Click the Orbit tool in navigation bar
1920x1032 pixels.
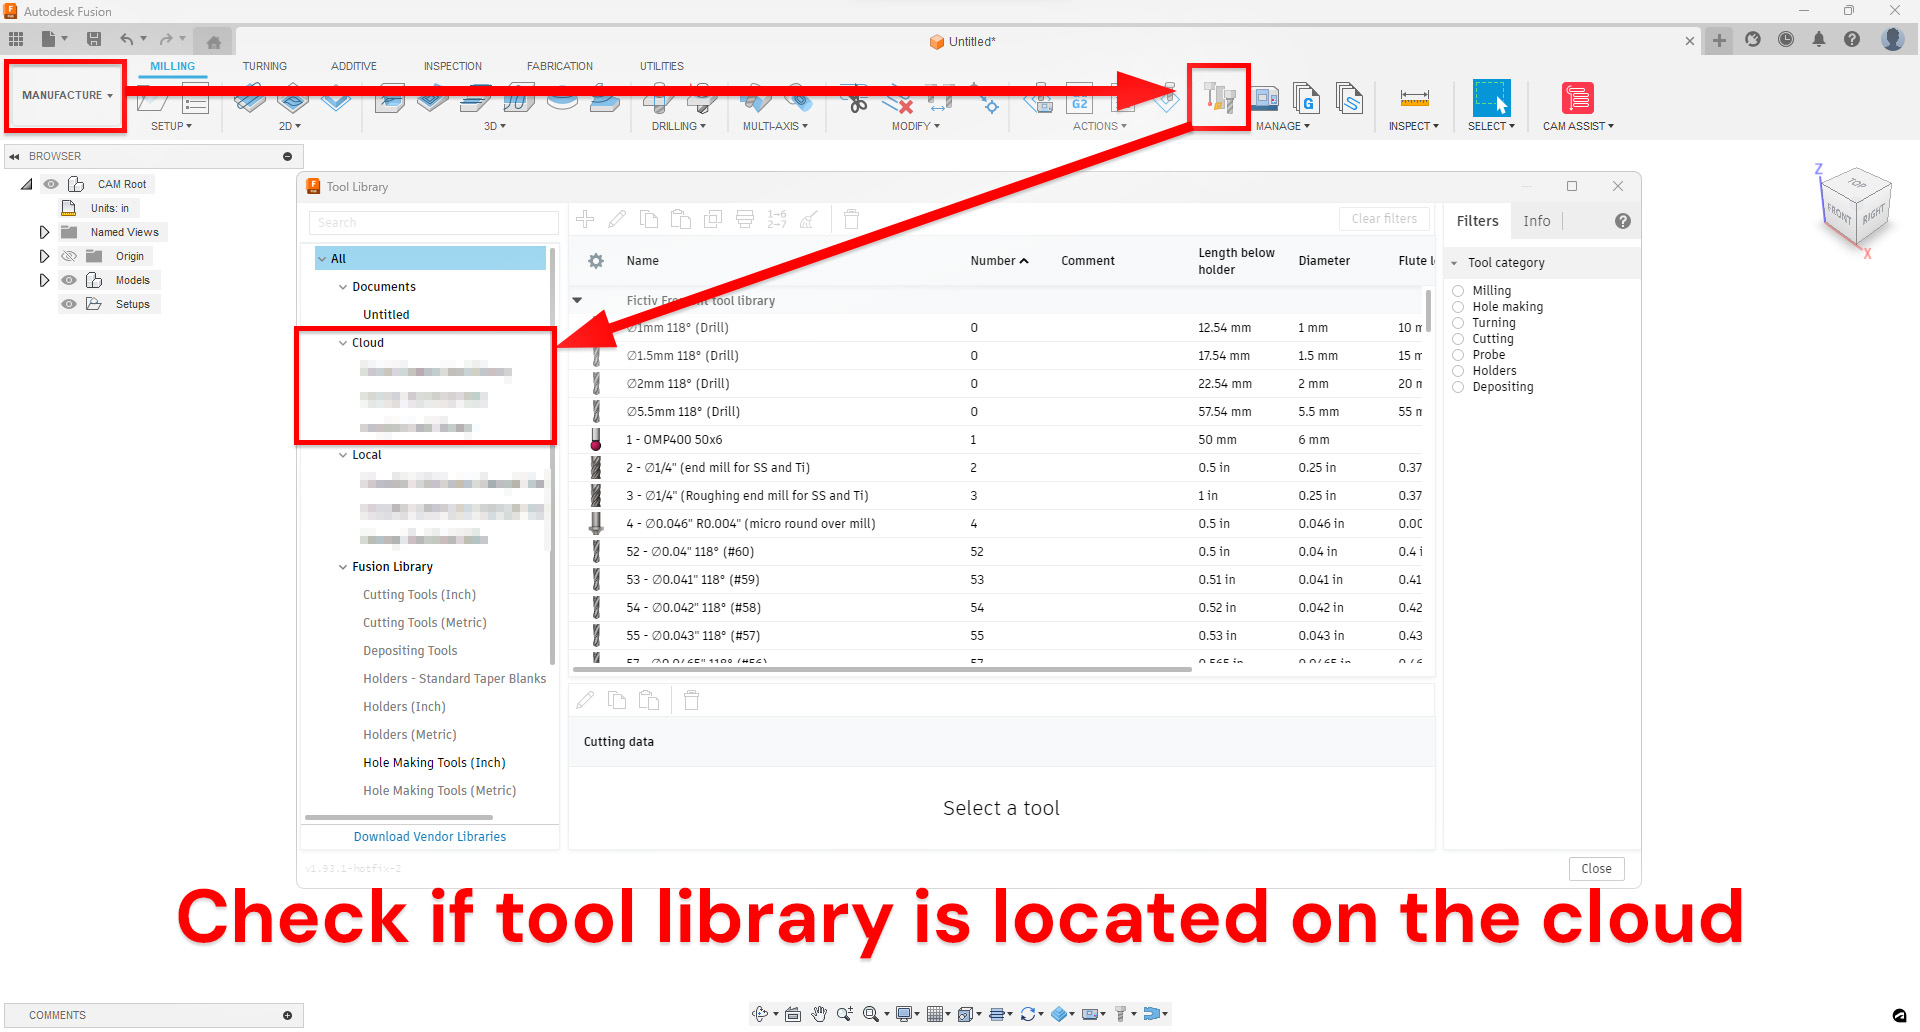(x=760, y=1014)
